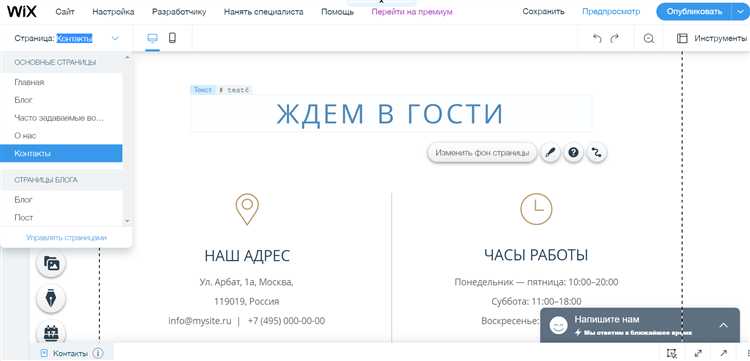
Task: Open Нанять специалиста menu
Action: point(264,12)
